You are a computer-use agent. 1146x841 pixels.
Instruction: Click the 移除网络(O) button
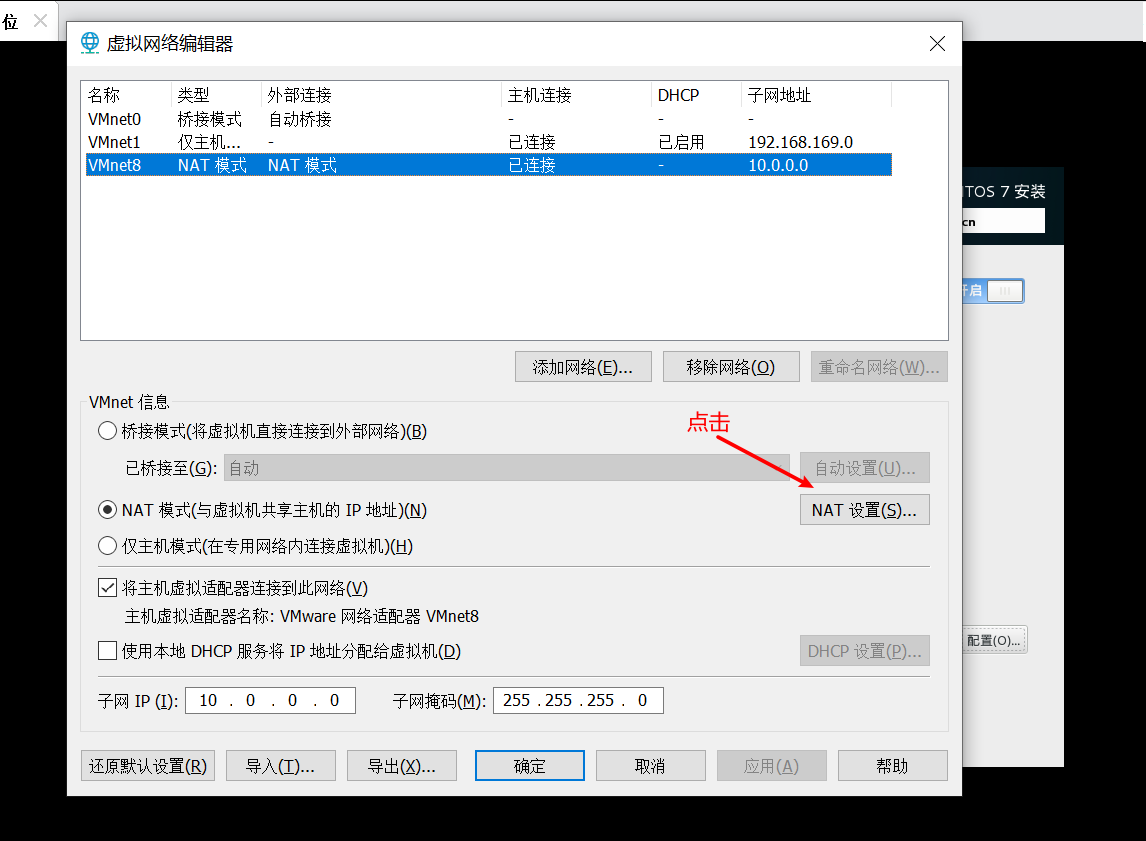tap(731, 367)
